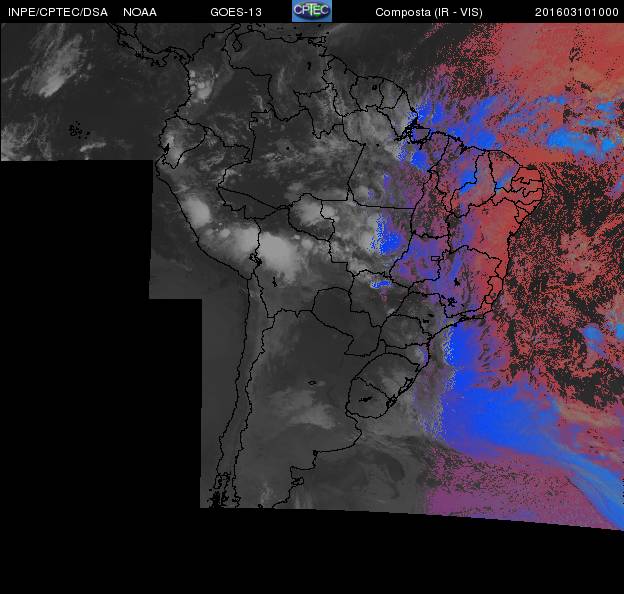Click the NOAA label in the header
The width and height of the screenshot is (624, 594).
[140, 12]
